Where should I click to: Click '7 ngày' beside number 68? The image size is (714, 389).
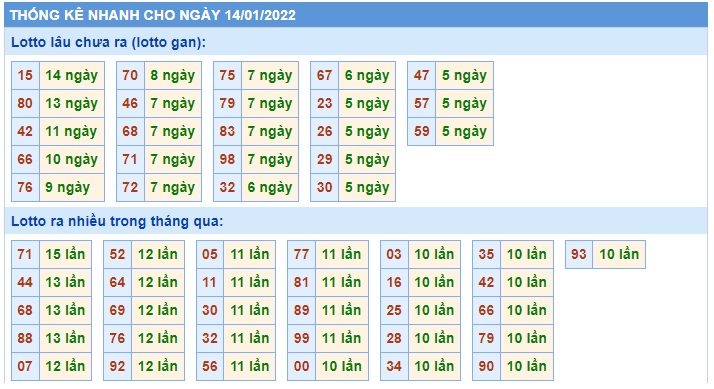[x=173, y=132]
